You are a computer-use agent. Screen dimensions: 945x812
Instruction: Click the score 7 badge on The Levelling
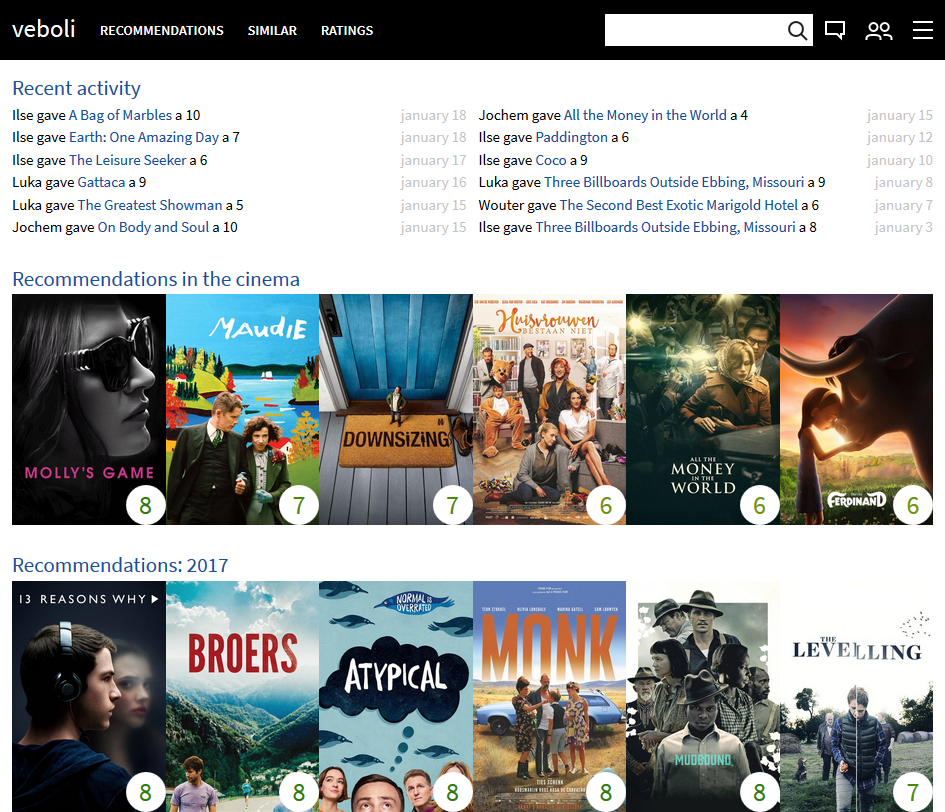[913, 792]
